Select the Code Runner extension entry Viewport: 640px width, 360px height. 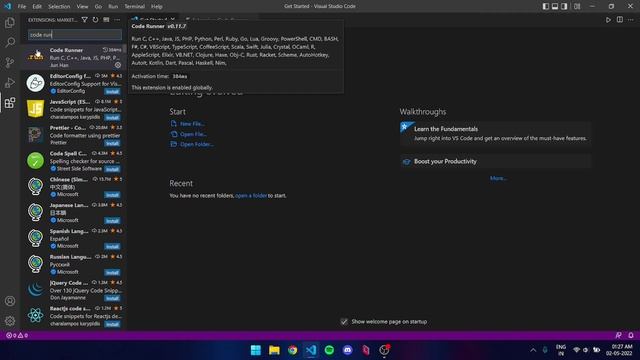pos(73,57)
